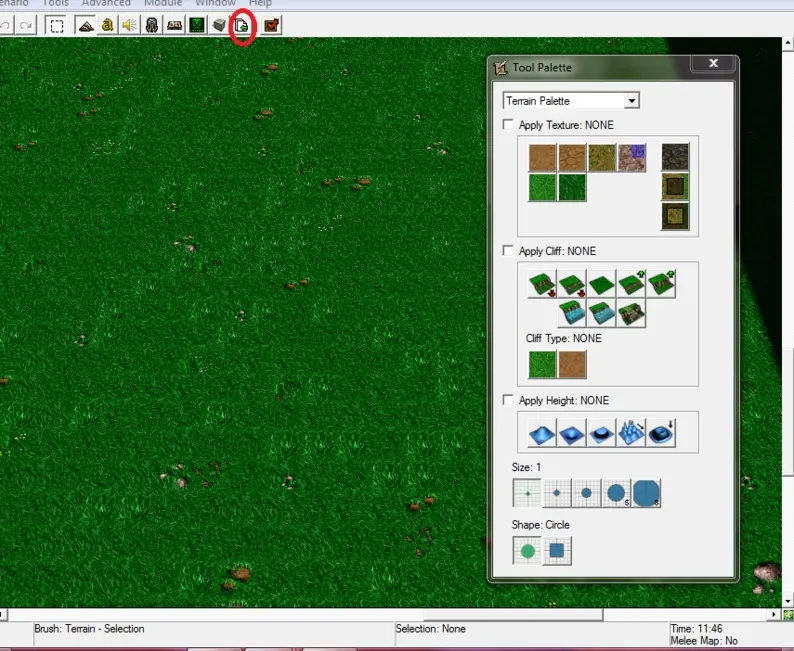Pick the rough cracked dirt texture tile

click(x=572, y=157)
